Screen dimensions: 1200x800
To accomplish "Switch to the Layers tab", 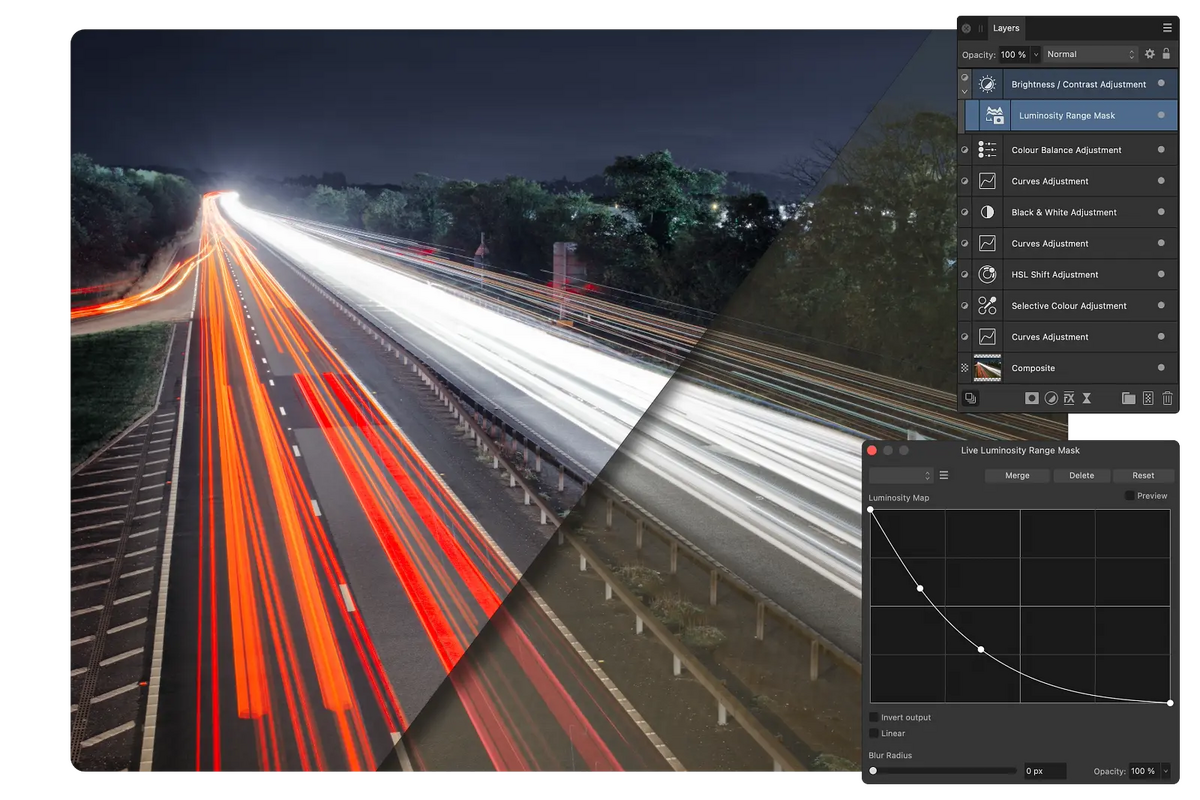I will pyautogui.click(x=1006, y=27).
